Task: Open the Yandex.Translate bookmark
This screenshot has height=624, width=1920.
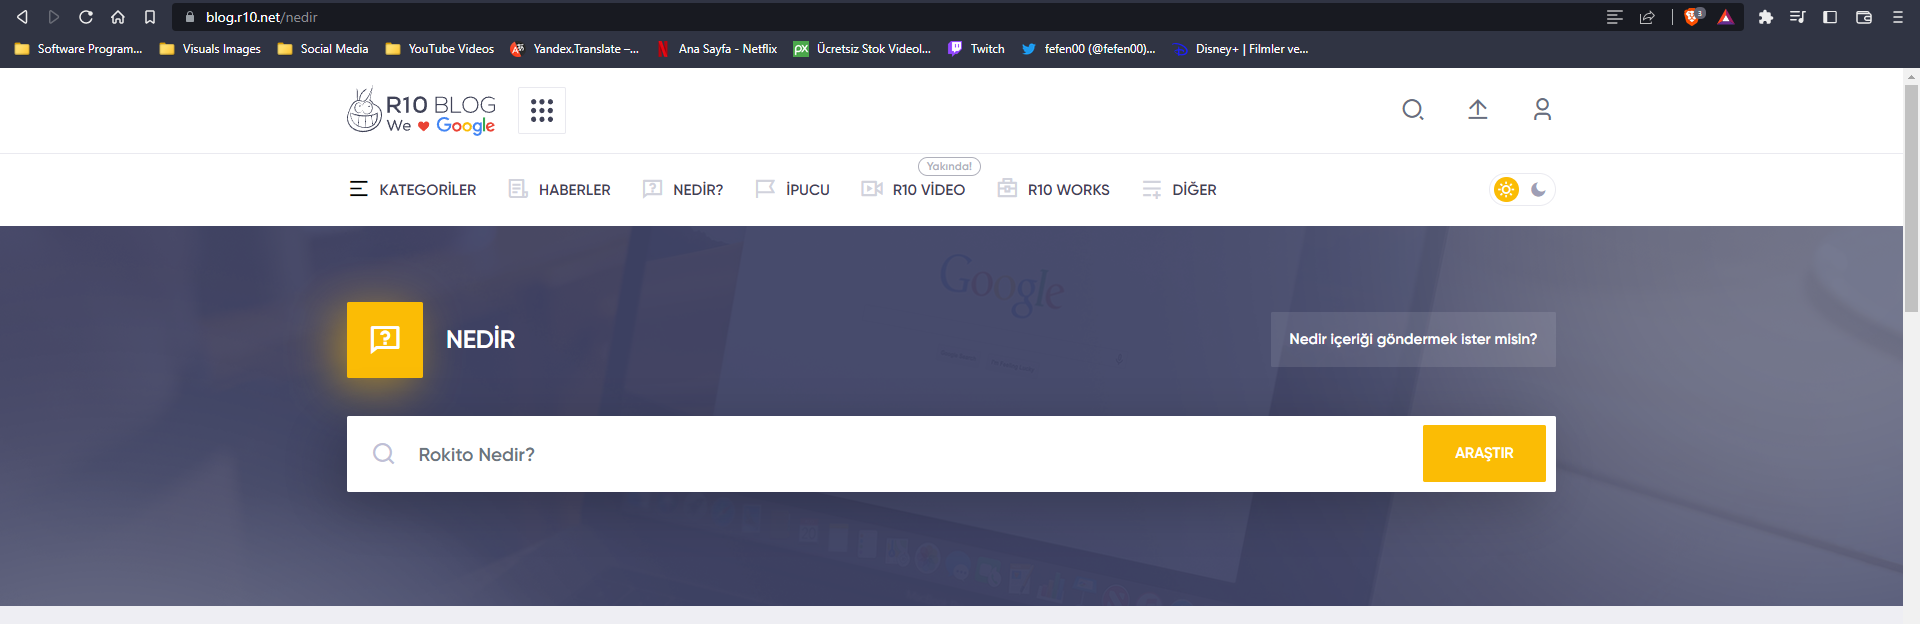Action: pyautogui.click(x=574, y=49)
